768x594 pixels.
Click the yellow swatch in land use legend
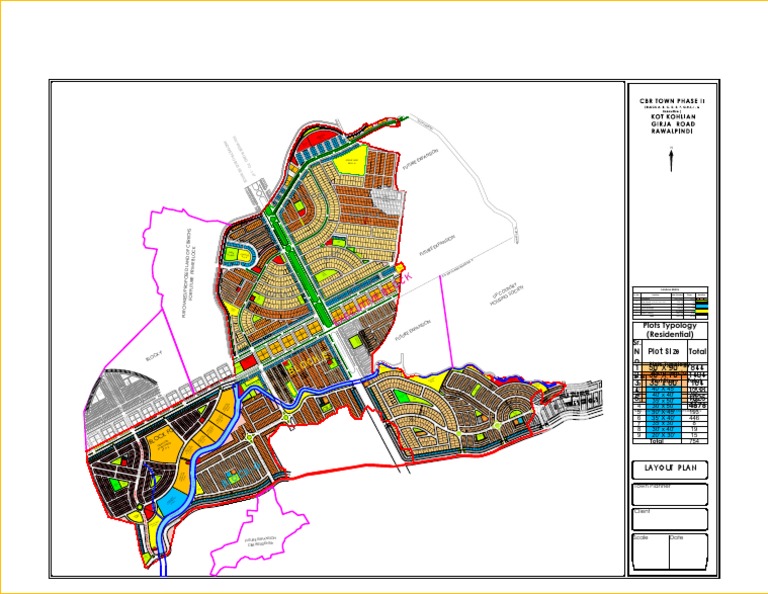(701, 311)
